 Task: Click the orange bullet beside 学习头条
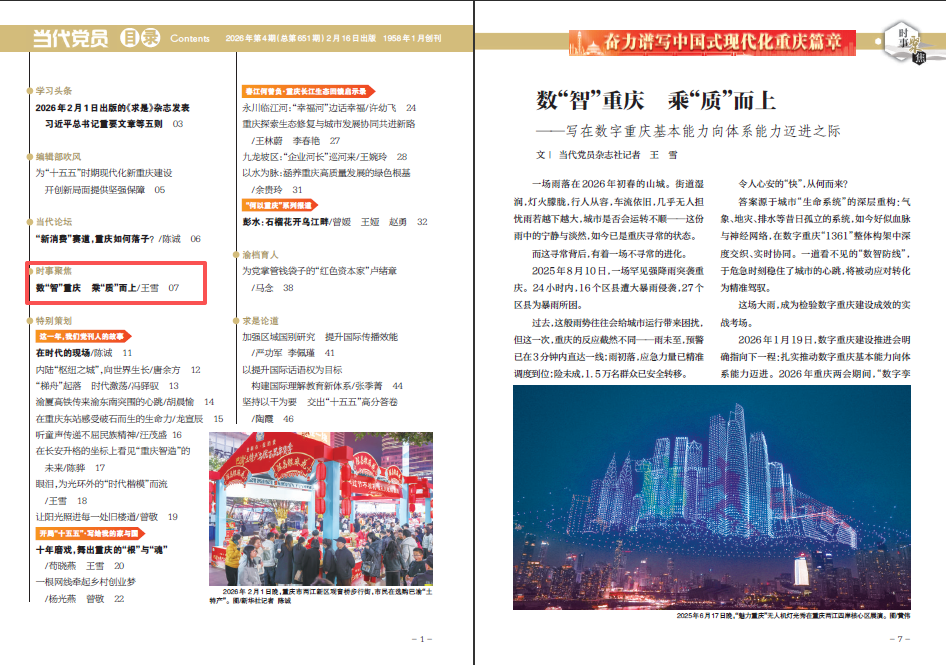tap(29, 90)
